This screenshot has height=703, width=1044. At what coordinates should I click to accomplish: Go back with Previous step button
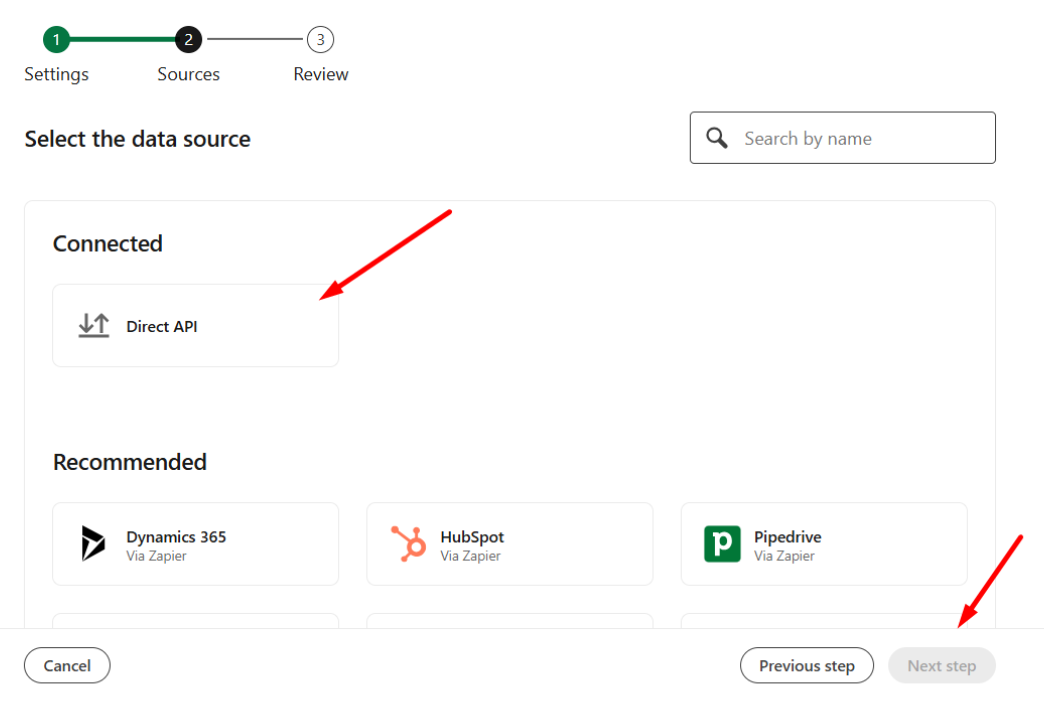(x=807, y=665)
